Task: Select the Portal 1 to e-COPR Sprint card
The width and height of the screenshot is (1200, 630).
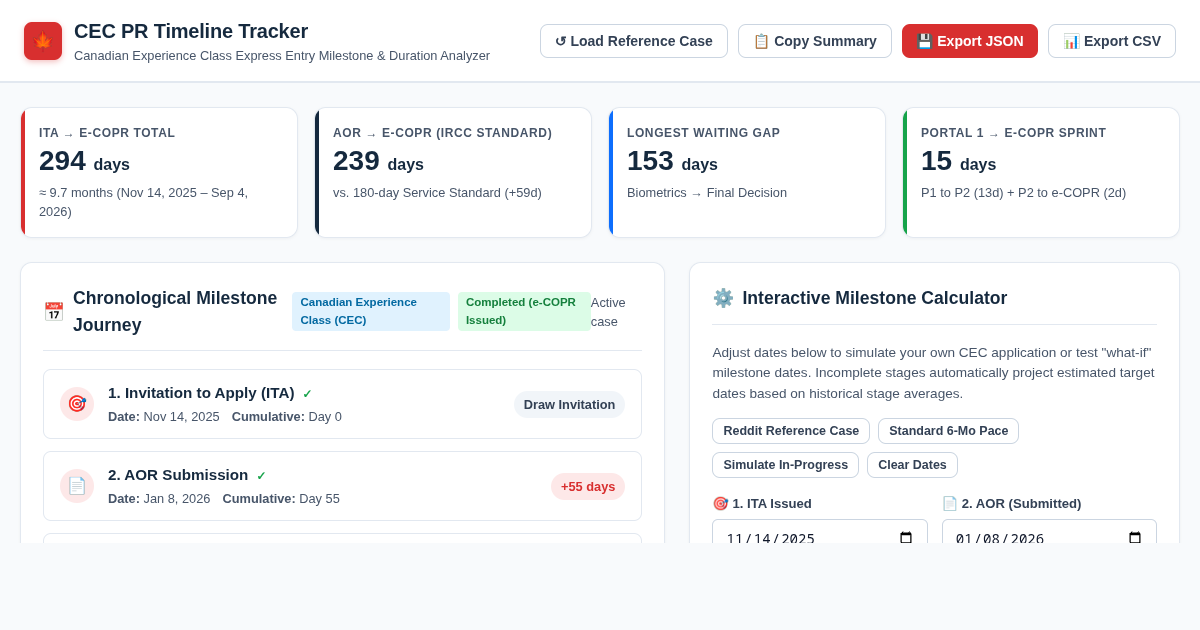Action: coord(1041,172)
